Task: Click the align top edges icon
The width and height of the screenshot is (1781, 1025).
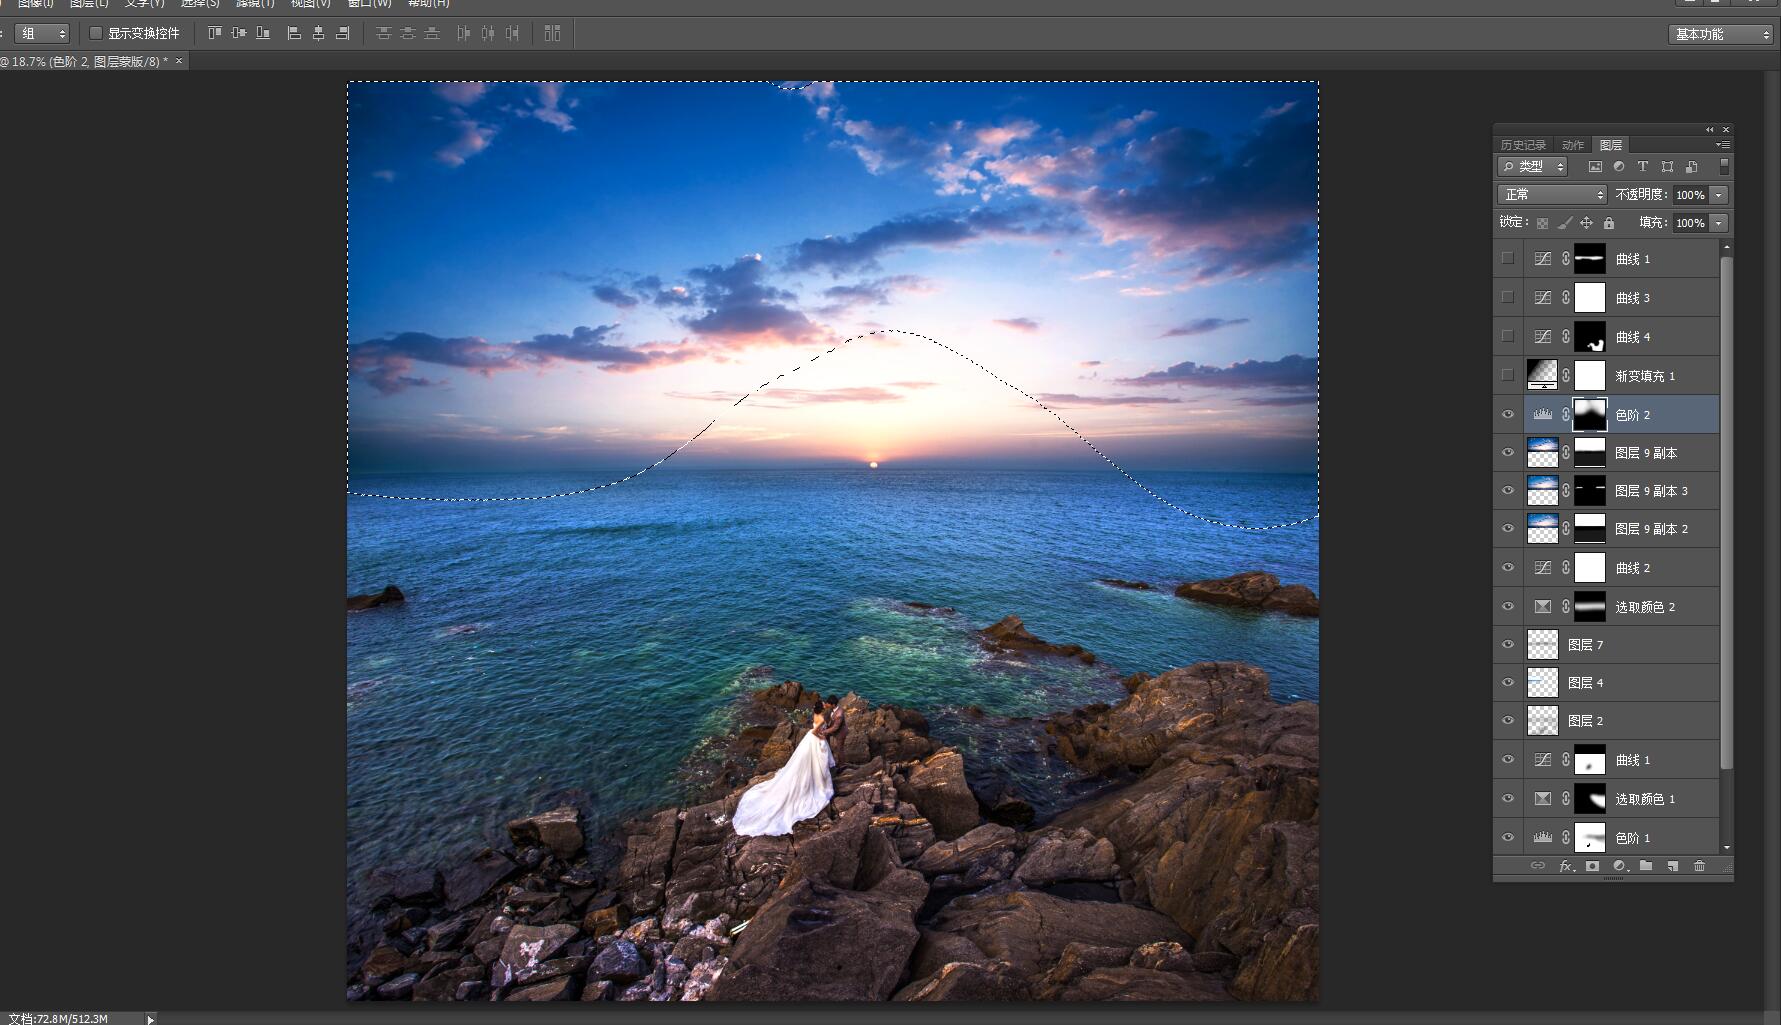Action: point(214,33)
